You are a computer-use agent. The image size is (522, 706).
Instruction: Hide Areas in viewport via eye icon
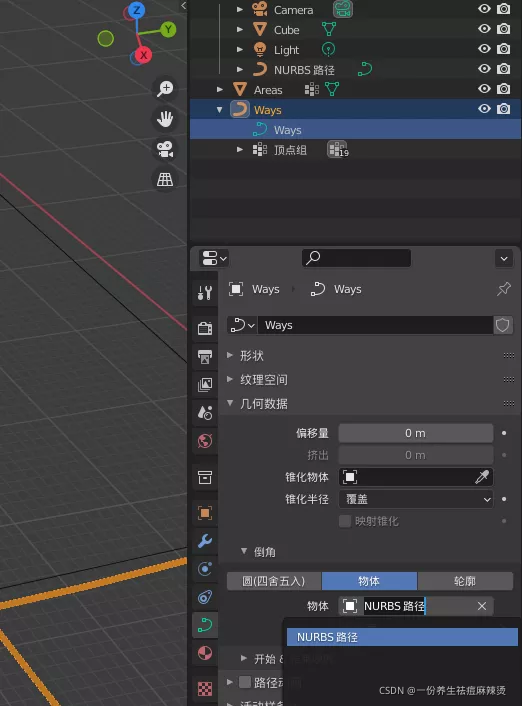tap(484, 89)
